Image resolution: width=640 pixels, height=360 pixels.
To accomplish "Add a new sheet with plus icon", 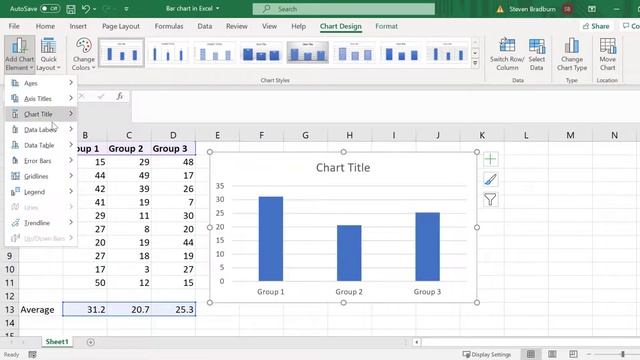I will point(91,342).
